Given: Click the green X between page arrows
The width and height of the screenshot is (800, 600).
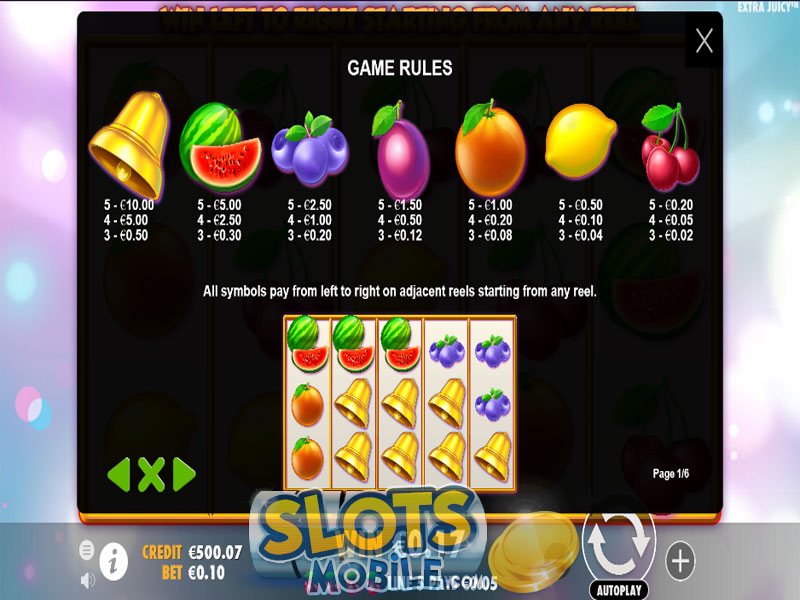Looking at the screenshot, I should [152, 474].
